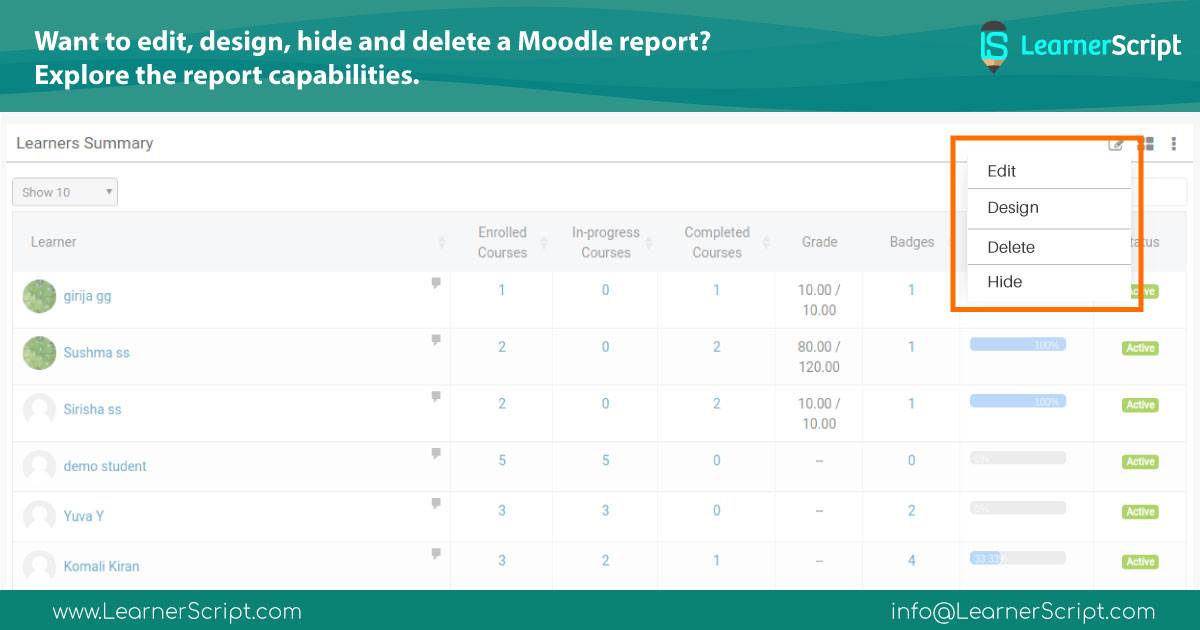Click in-progress courses count 5 for demo student
This screenshot has height=630, width=1200.
point(606,460)
